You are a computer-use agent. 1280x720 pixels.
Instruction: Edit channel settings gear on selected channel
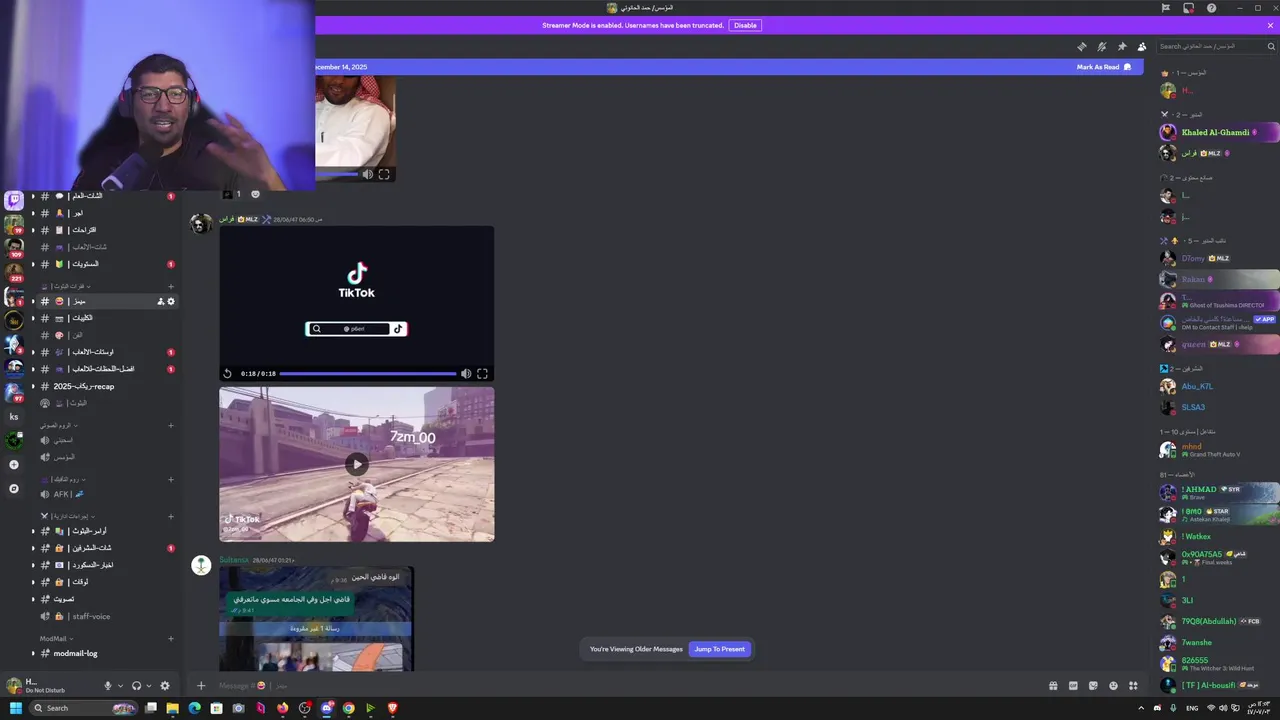click(x=171, y=301)
